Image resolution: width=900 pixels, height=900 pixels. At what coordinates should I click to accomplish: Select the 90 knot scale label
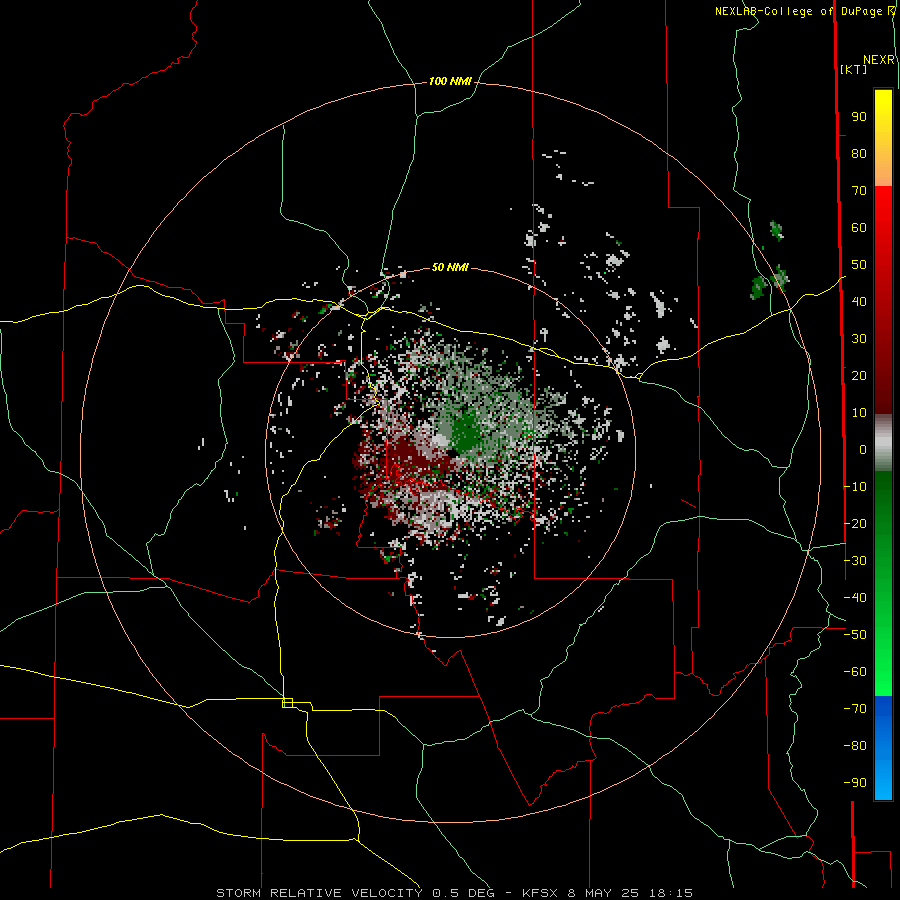click(859, 117)
